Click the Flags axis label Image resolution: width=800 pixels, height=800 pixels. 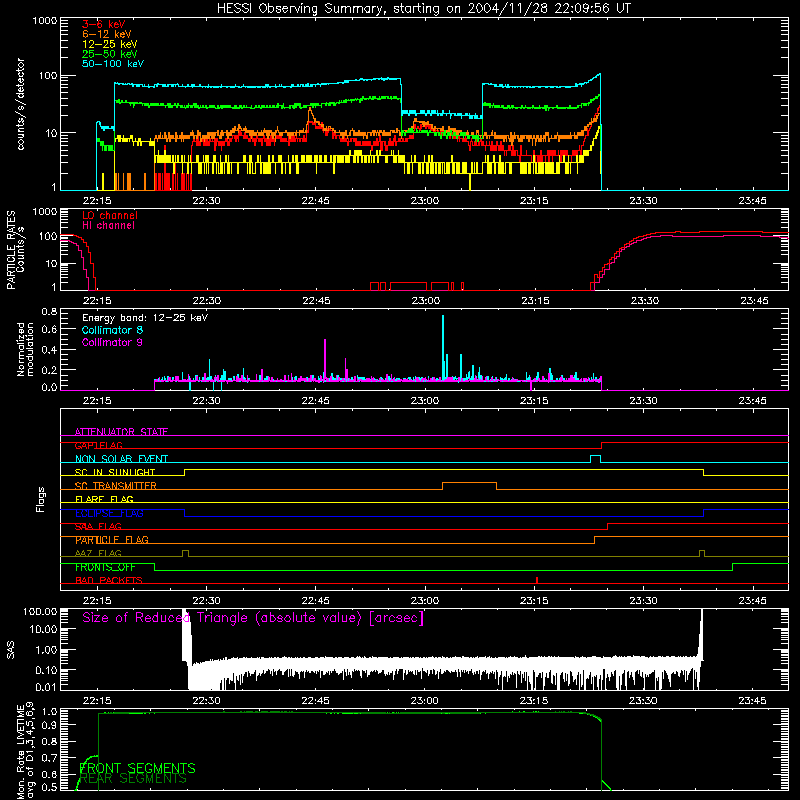pyautogui.click(x=41, y=499)
